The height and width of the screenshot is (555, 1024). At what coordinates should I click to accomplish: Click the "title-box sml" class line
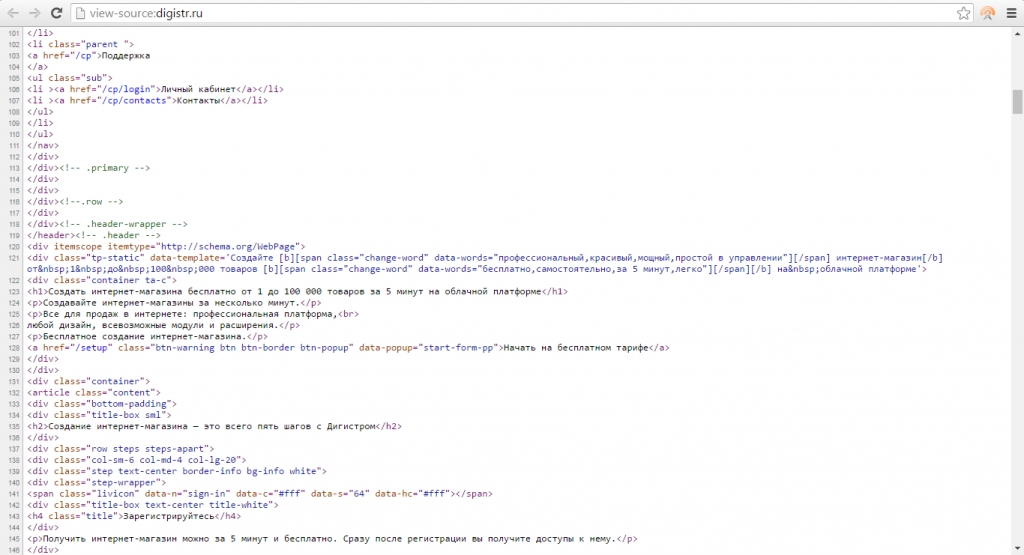(99, 415)
